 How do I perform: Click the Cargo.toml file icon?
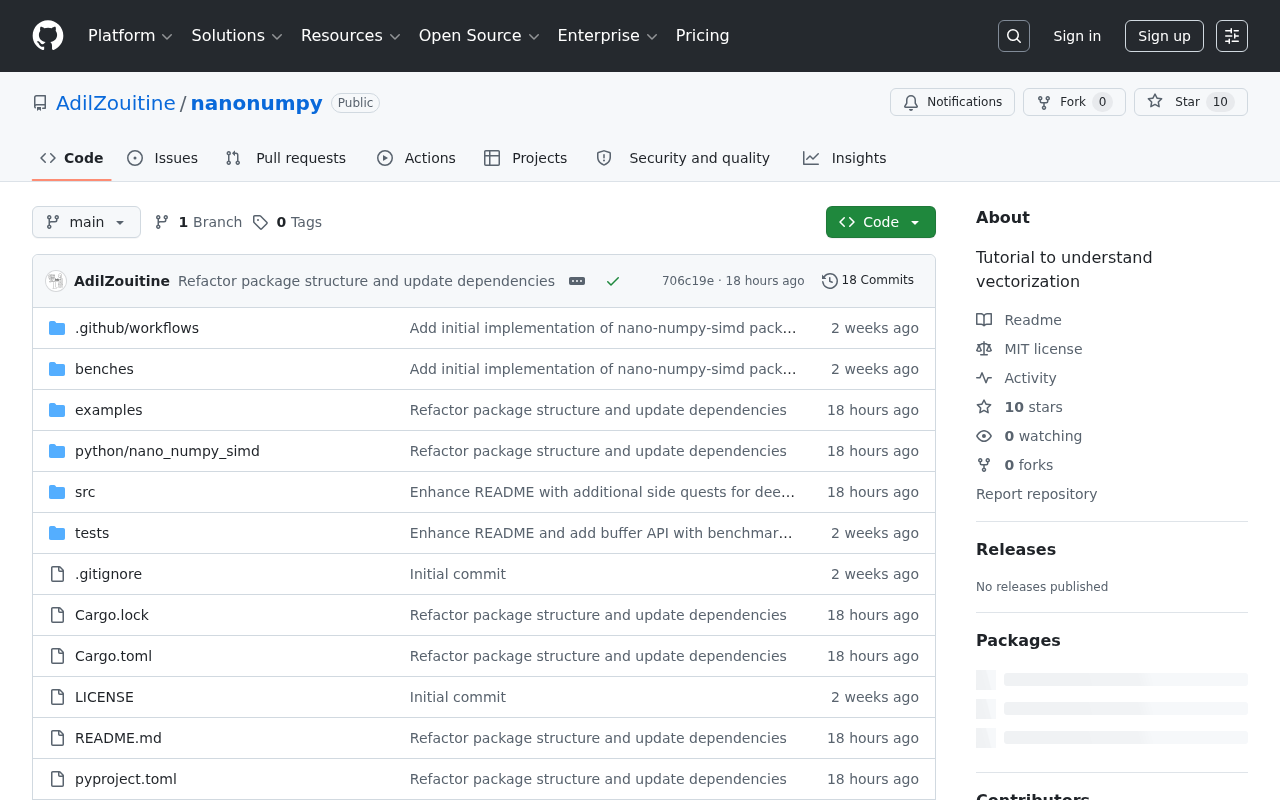coord(57,656)
